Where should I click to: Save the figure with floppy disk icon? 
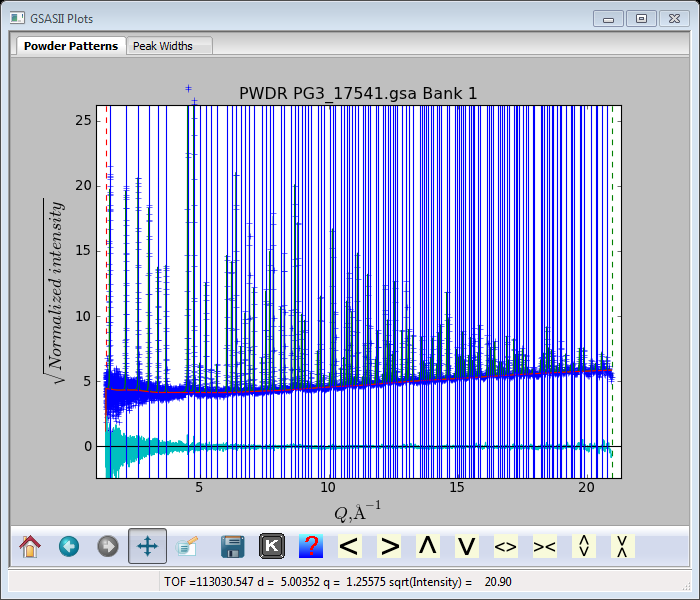pyautogui.click(x=233, y=546)
